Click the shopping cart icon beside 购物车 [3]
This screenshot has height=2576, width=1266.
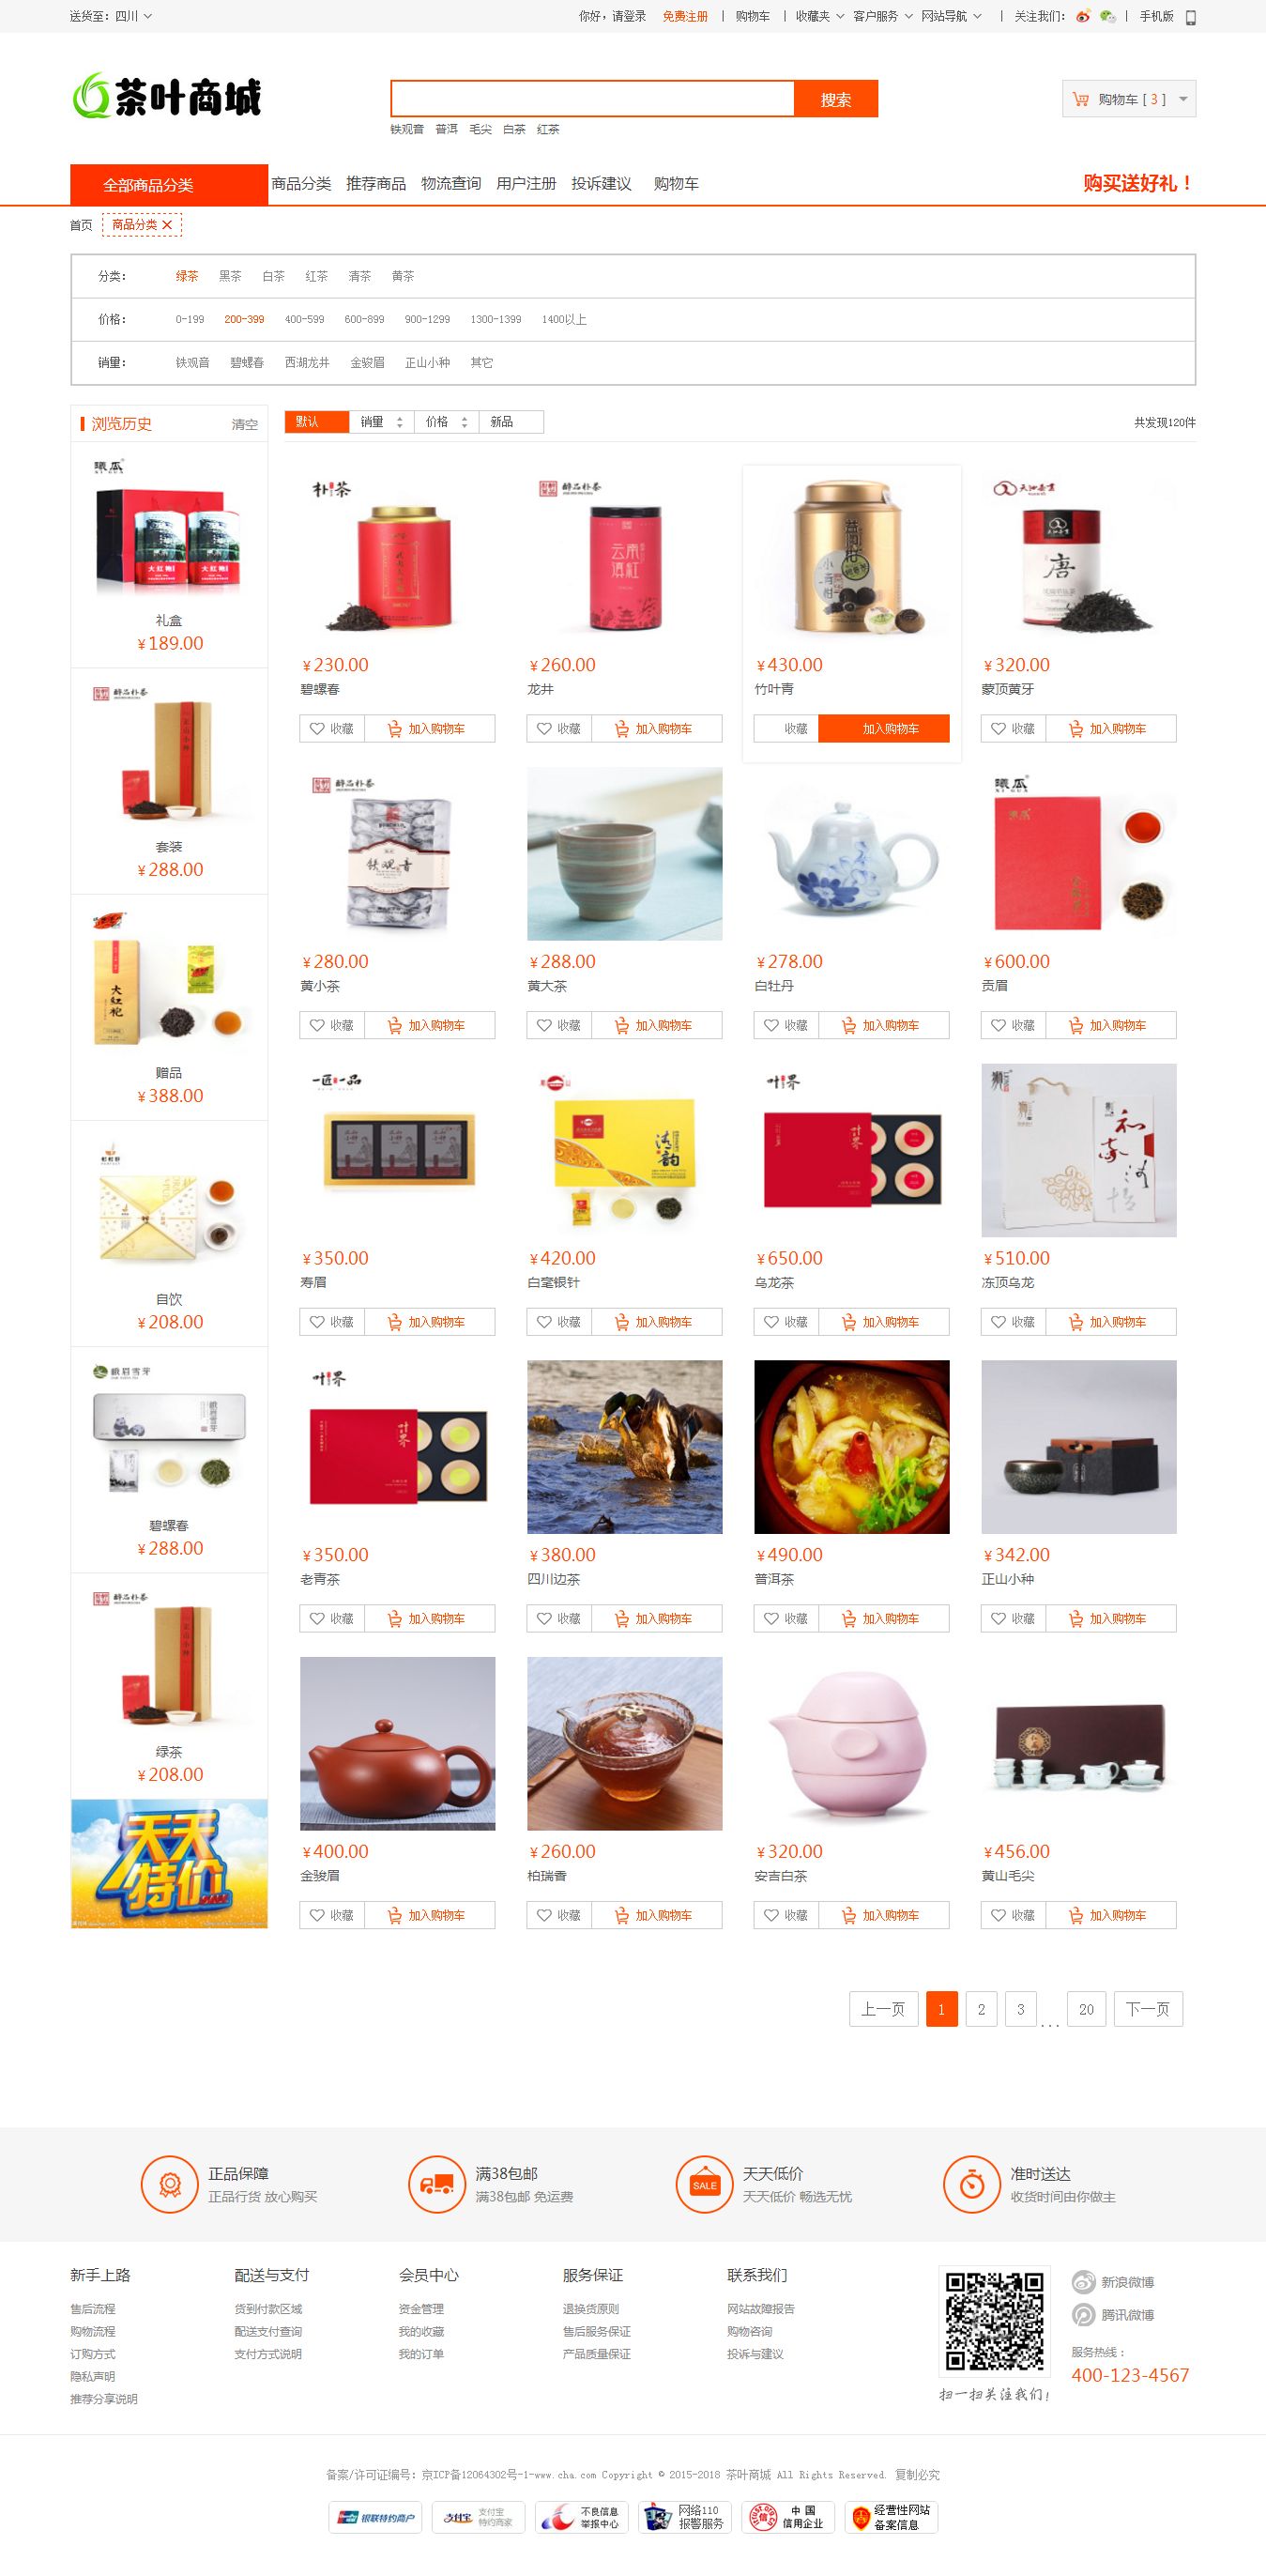tap(1080, 99)
